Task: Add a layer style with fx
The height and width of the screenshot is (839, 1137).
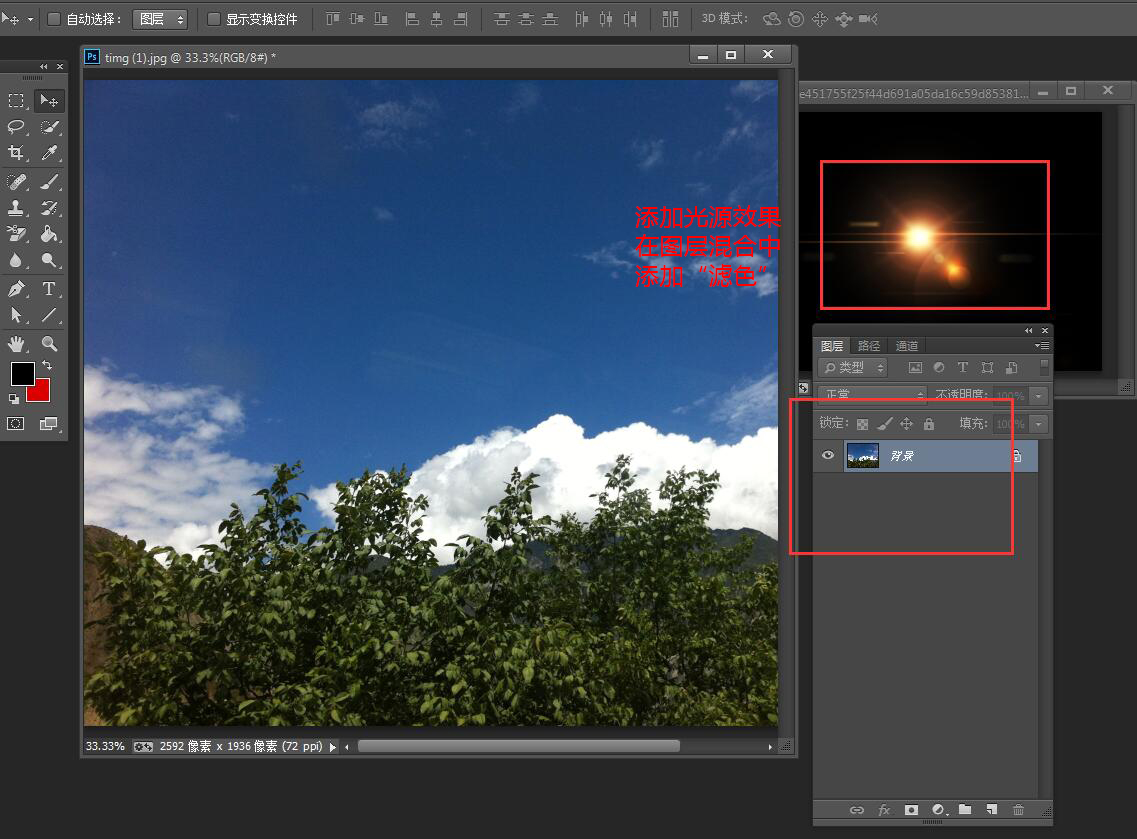Action: (884, 810)
